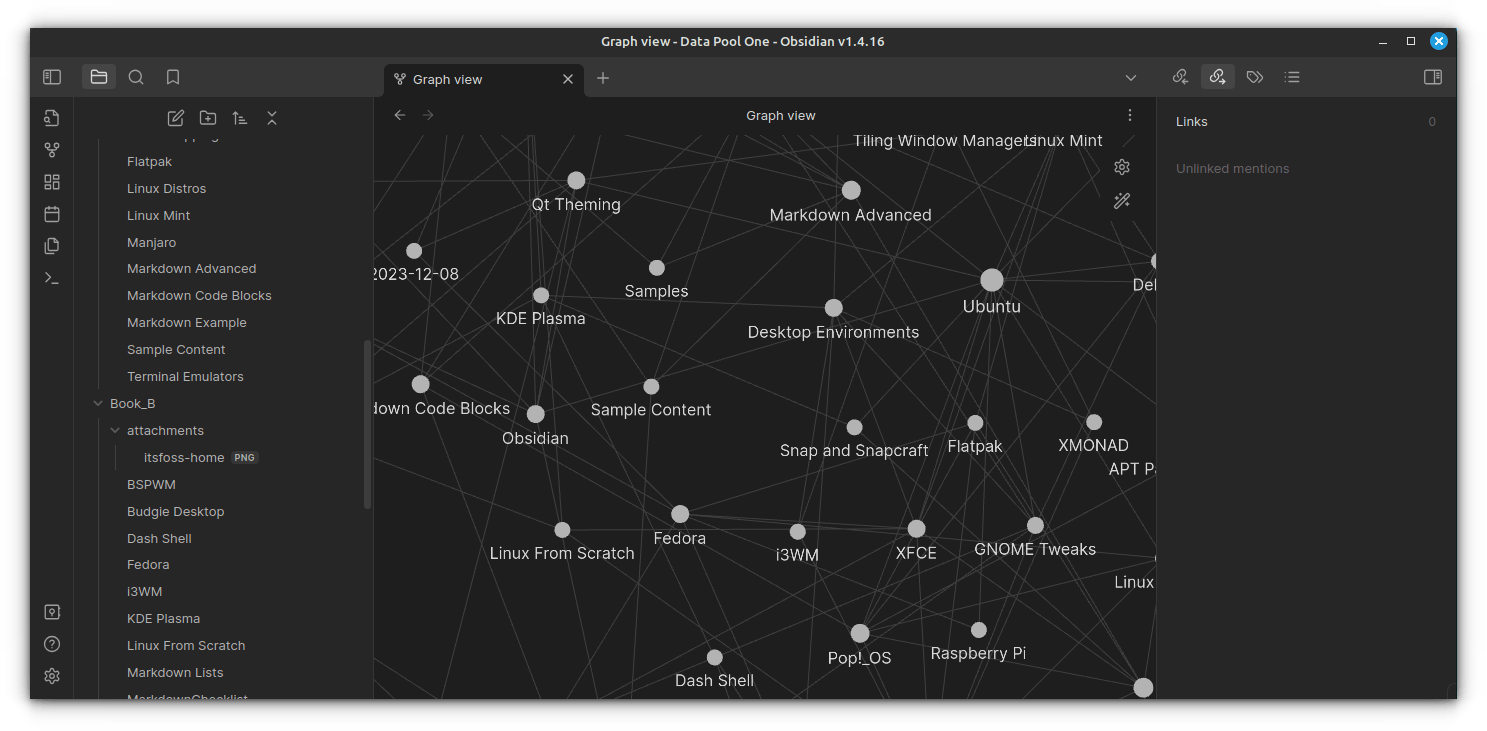Select the Qt Theming graph node
The height and width of the screenshot is (731, 1487).
tap(576, 180)
